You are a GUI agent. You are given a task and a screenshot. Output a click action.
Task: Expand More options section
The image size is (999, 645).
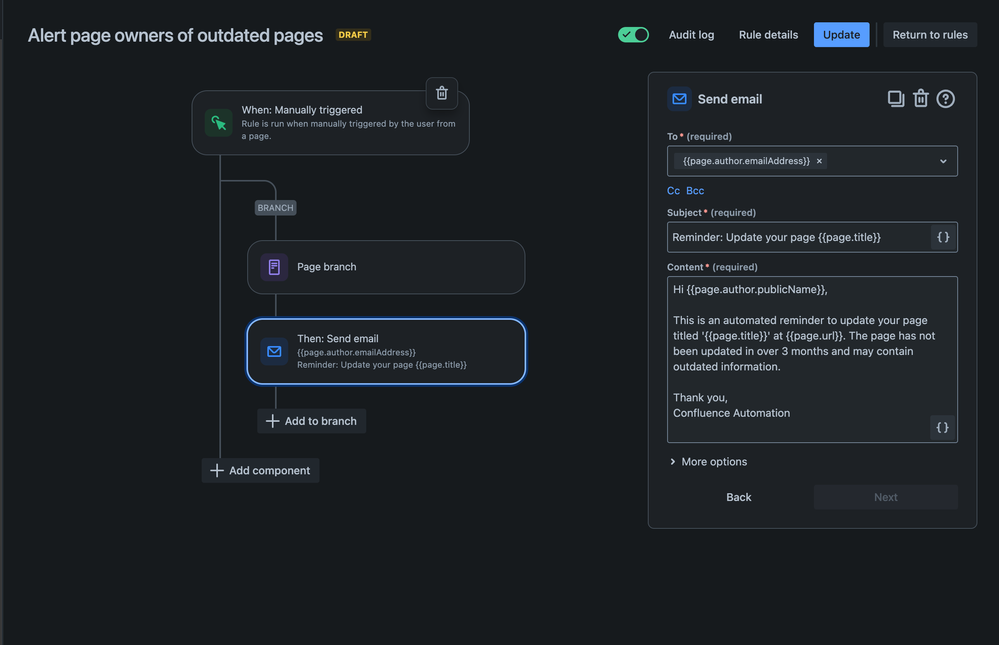click(708, 461)
